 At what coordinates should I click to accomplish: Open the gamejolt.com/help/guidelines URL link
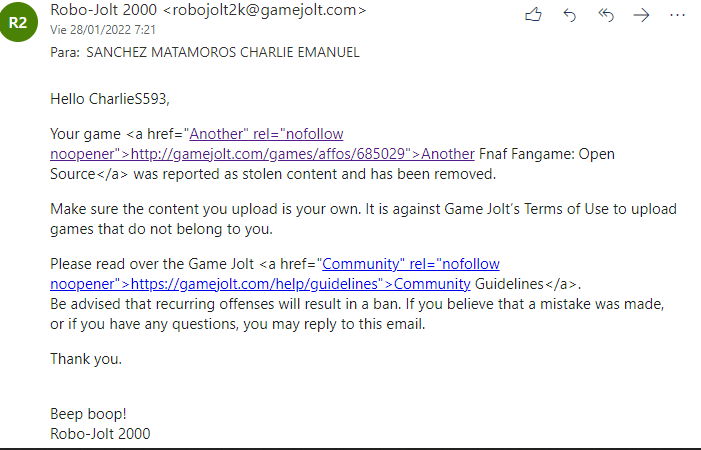pyautogui.click(x=259, y=284)
